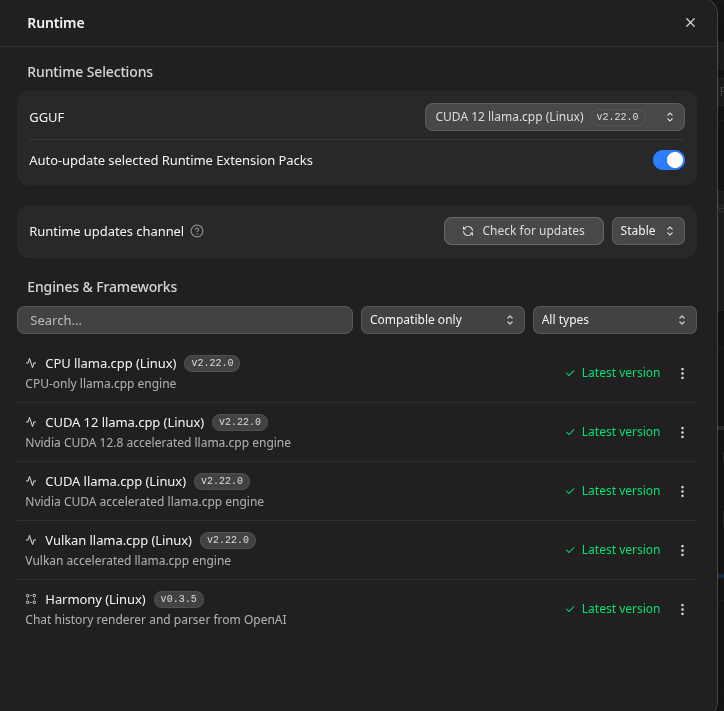Click the CPU llama.cpp v2.22.0 version badge

(212, 363)
